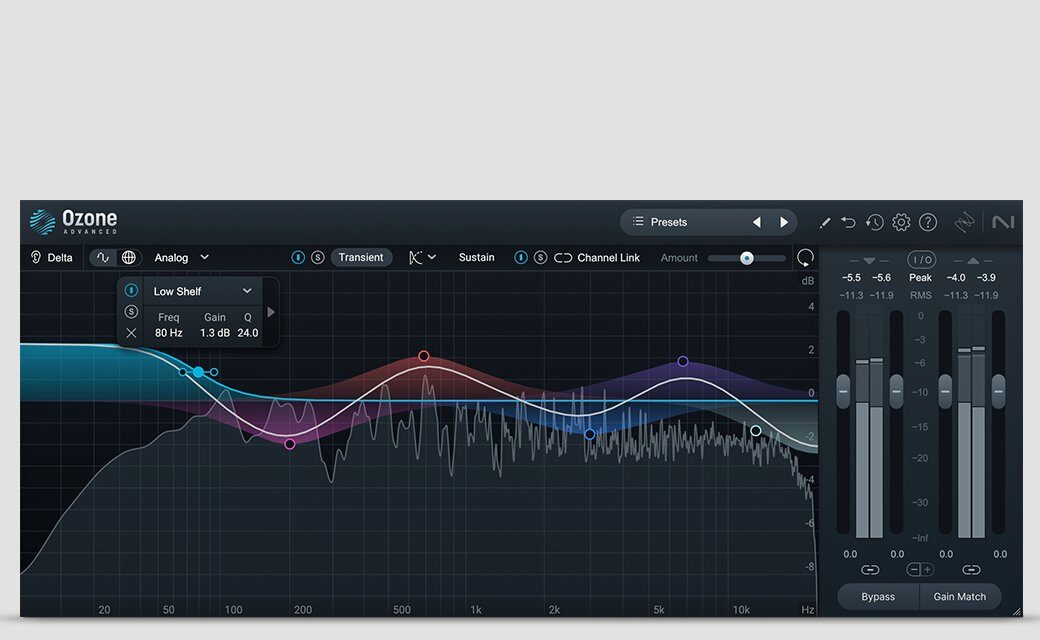
Task: Select the sine wave curve view icon
Action: 103,257
